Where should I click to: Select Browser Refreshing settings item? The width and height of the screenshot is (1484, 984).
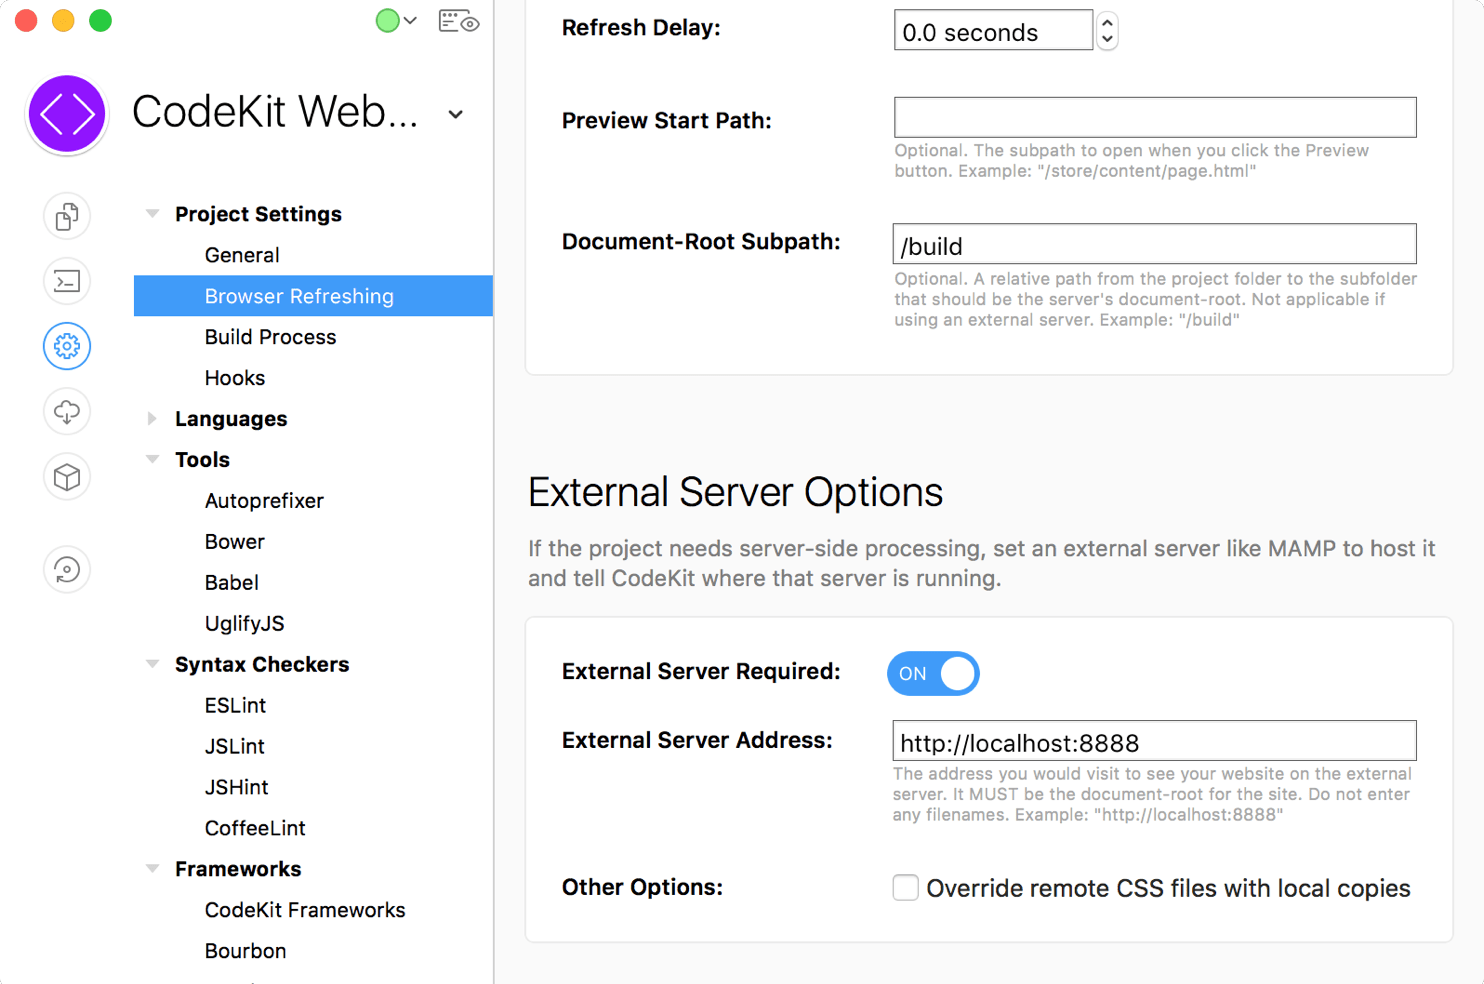pyautogui.click(x=313, y=296)
